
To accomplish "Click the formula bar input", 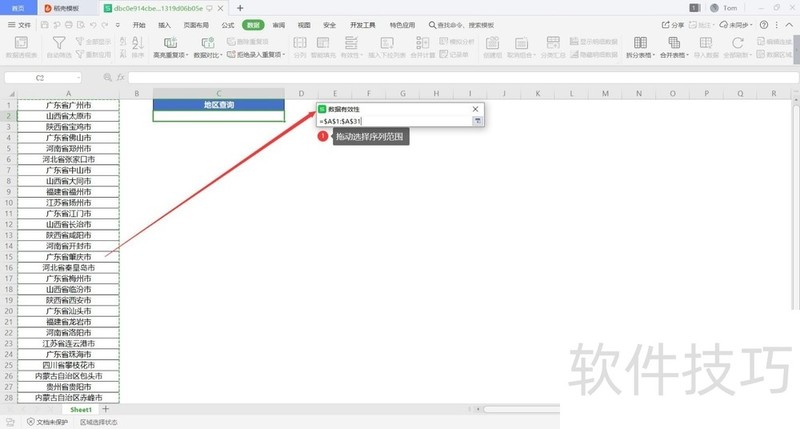I will [x=463, y=78].
